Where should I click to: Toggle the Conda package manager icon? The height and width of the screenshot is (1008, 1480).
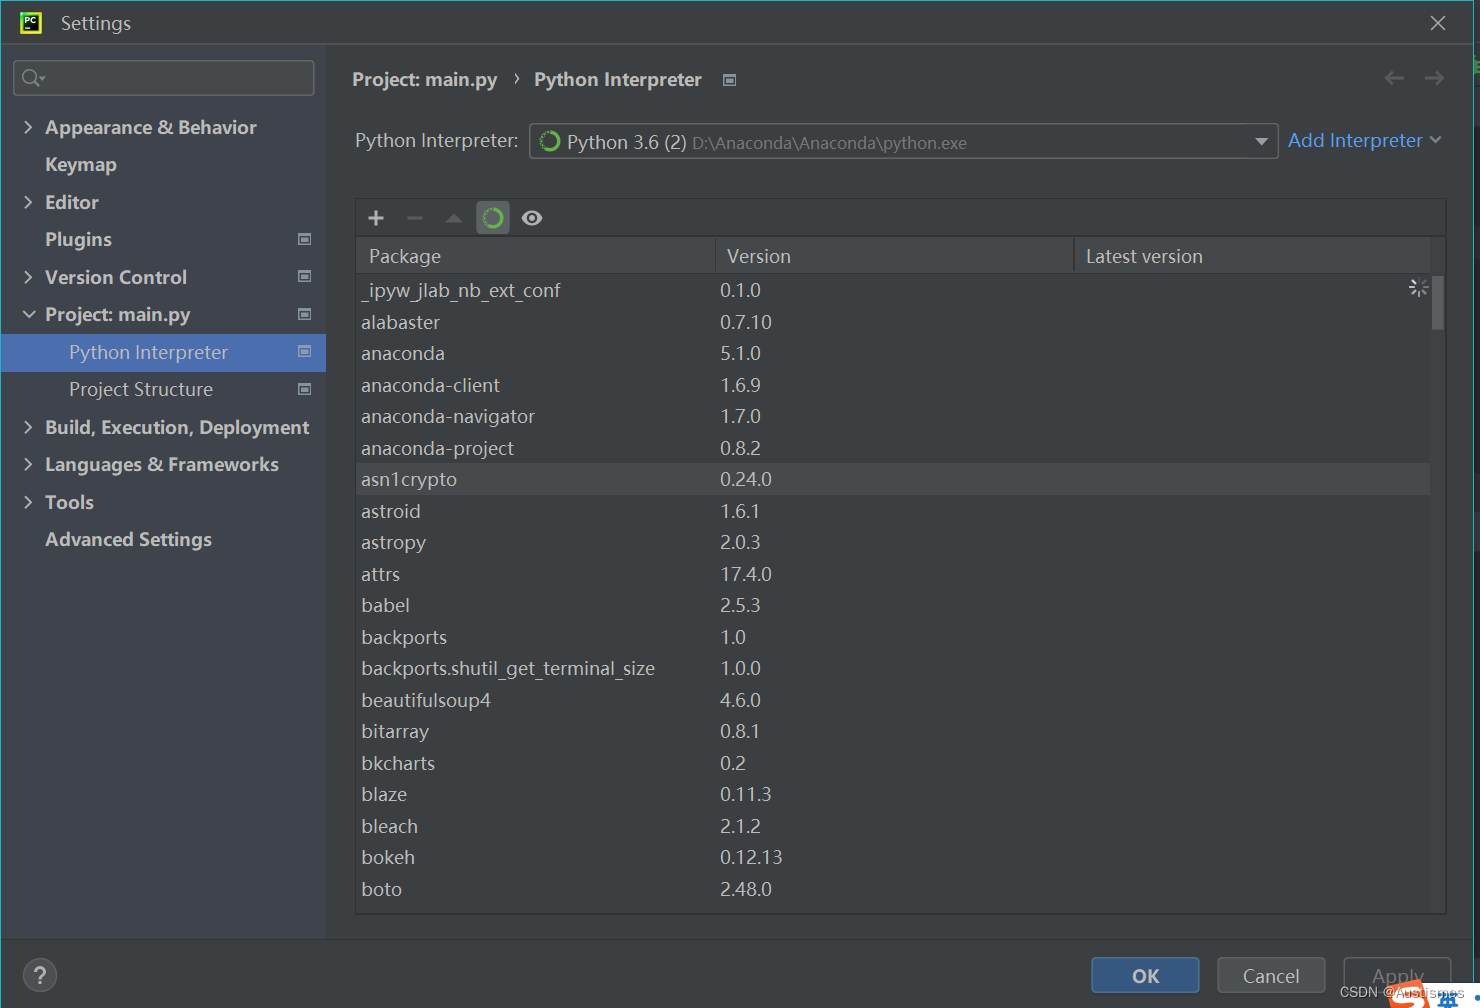493,218
